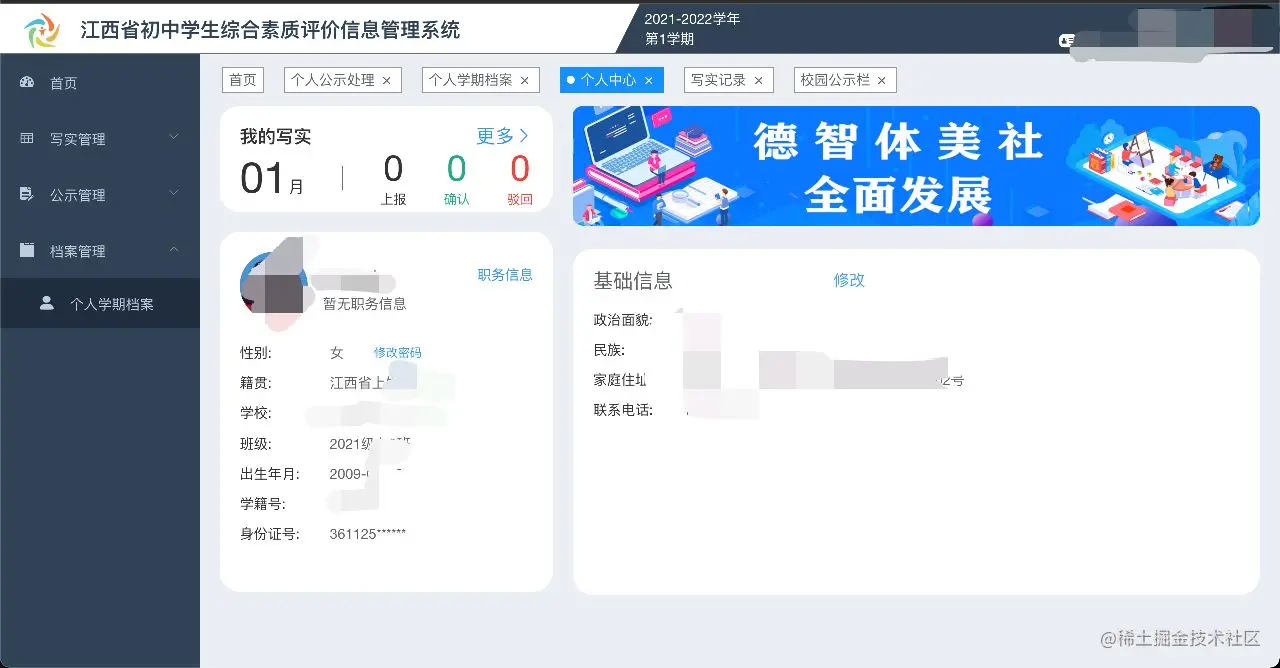The height and width of the screenshot is (668, 1280).
Task: Open 更多 to view all 写实 records
Action: pos(497,135)
